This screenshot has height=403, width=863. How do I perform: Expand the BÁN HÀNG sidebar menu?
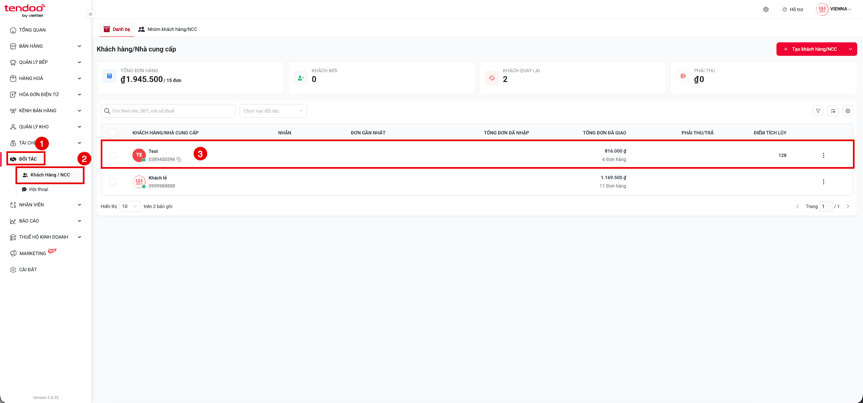(46, 46)
